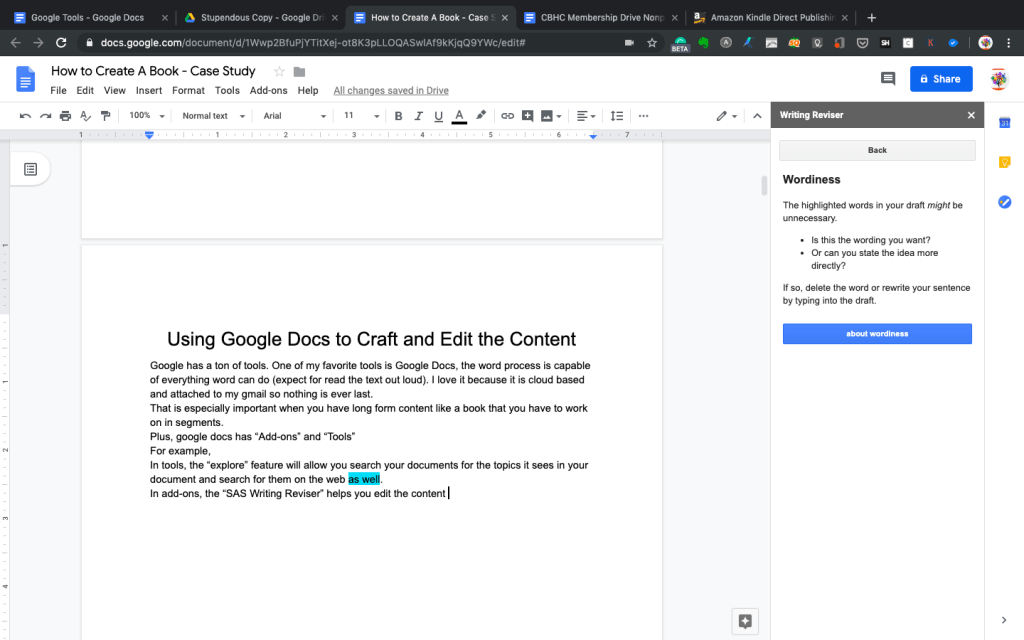This screenshot has width=1024, height=640.
Task: Open the document outline icon
Action: (31, 169)
